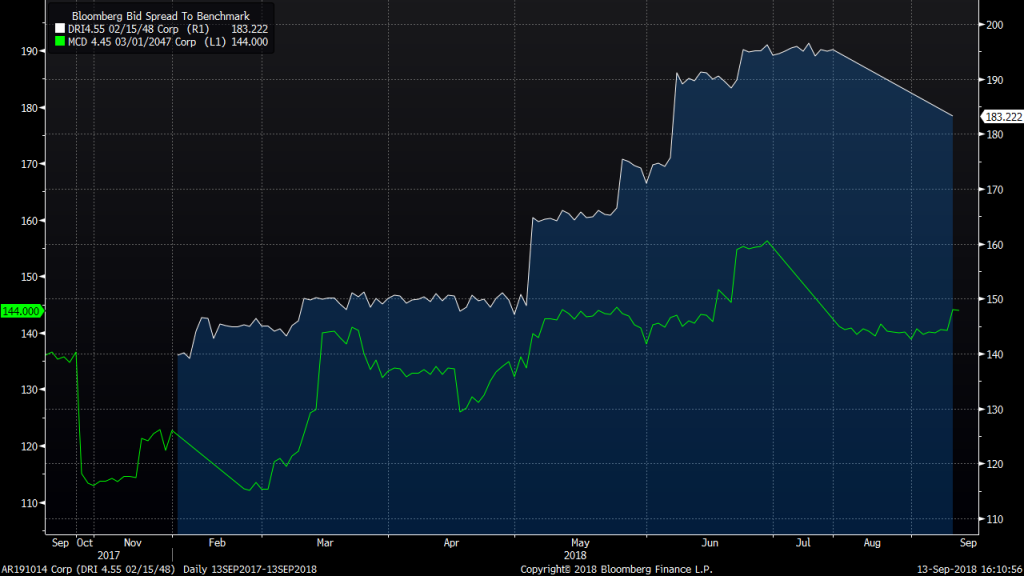The image size is (1024, 576).
Task: Click the Mar label on the date axis
Action: [x=324, y=542]
